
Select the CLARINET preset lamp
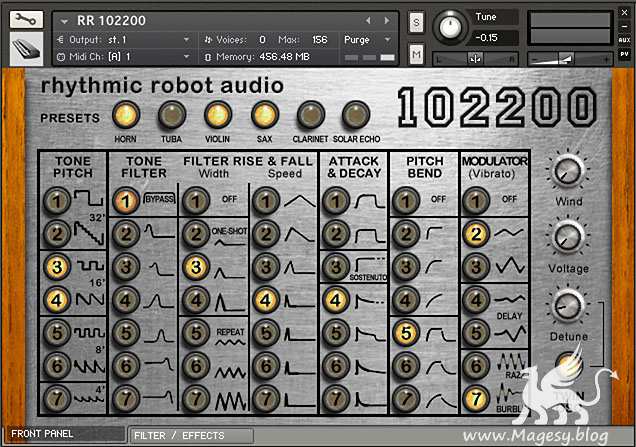311,115
